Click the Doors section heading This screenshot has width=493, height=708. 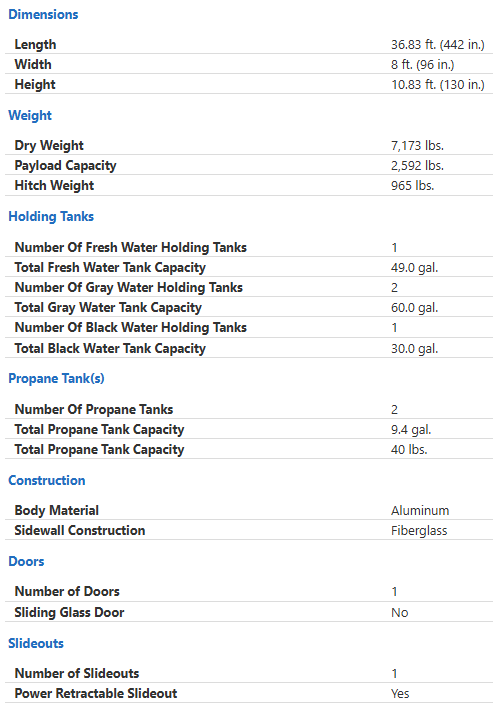pos(26,561)
